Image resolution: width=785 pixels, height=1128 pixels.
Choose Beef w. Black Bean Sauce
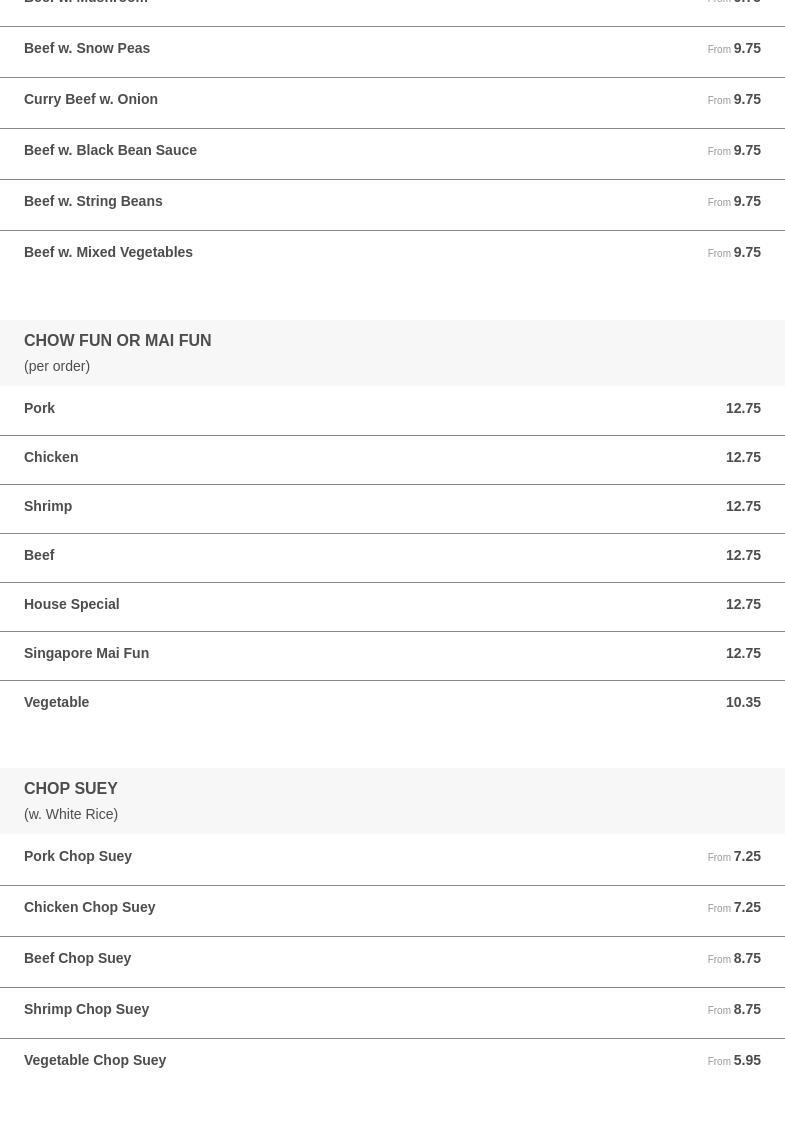[x=110, y=150]
